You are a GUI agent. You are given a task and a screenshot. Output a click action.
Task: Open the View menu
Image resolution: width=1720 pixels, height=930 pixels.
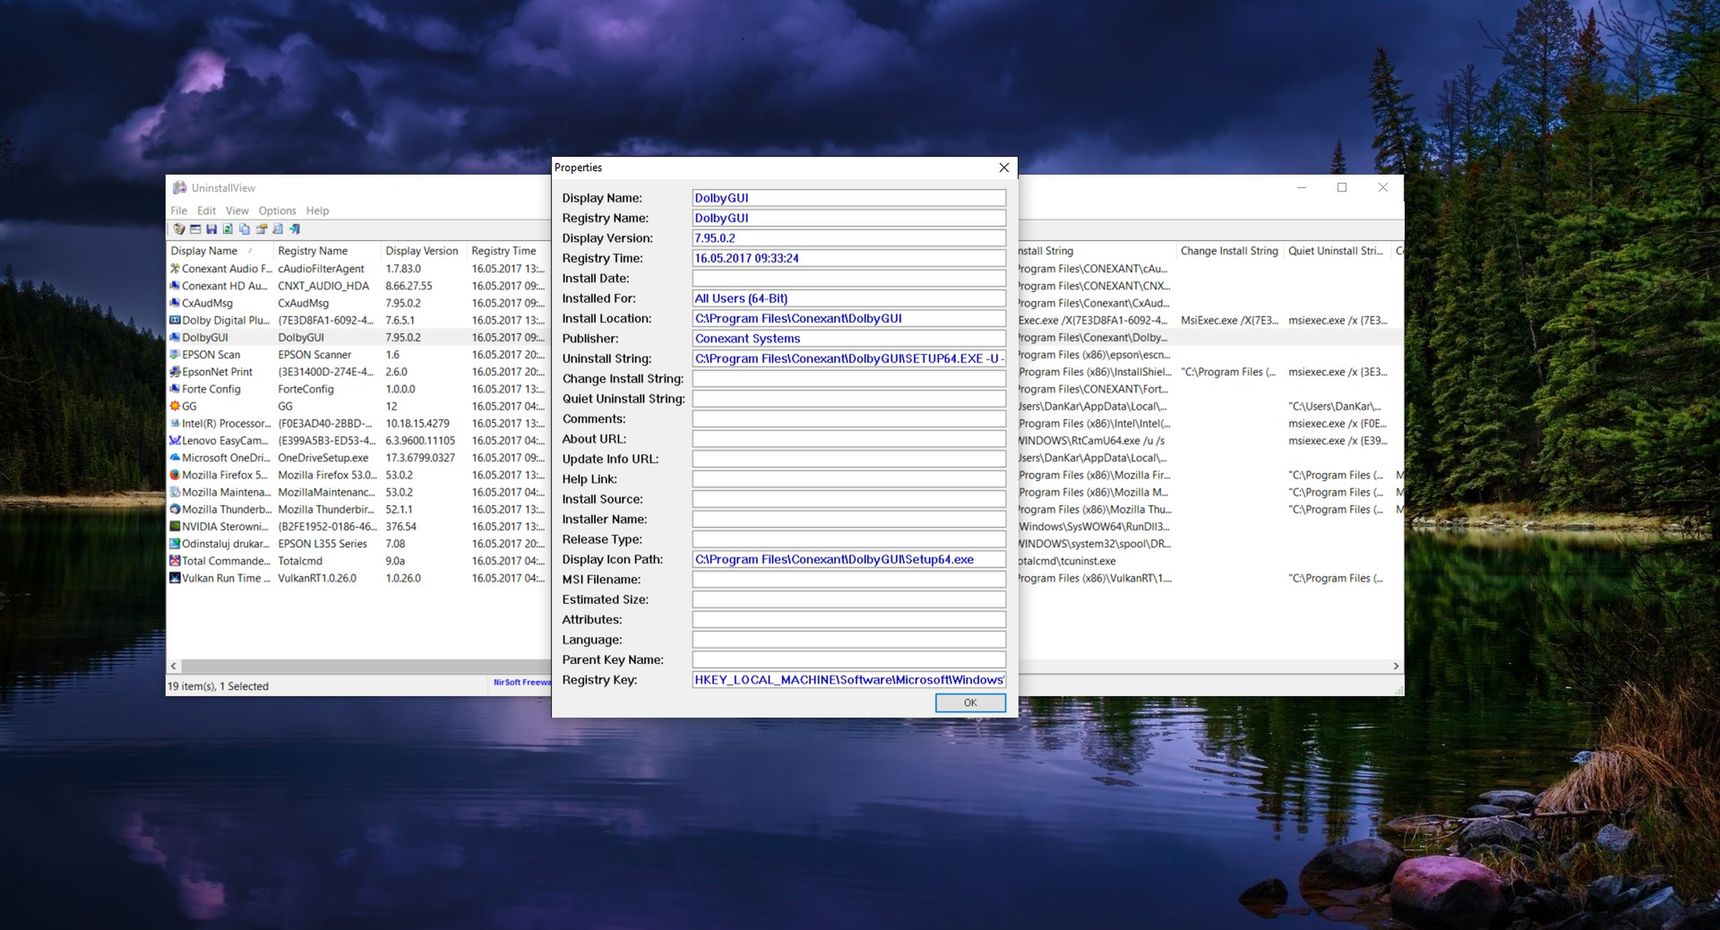coord(237,211)
